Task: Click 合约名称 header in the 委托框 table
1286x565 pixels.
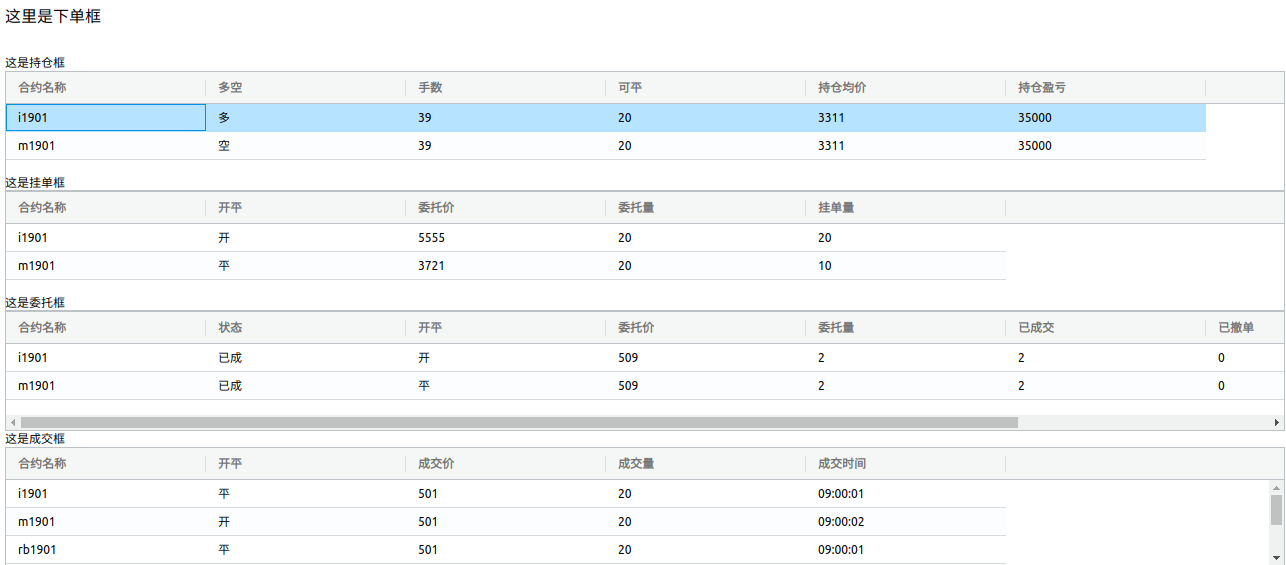Action: click(106, 328)
